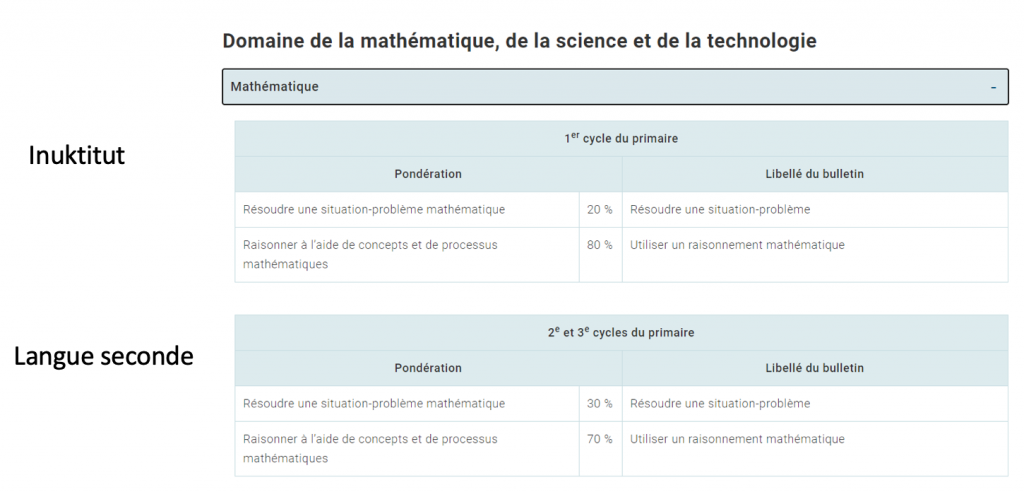Click Pondération header in 2e et 3e cycles table
Viewport: 1024px width, 492px height.
click(x=428, y=368)
